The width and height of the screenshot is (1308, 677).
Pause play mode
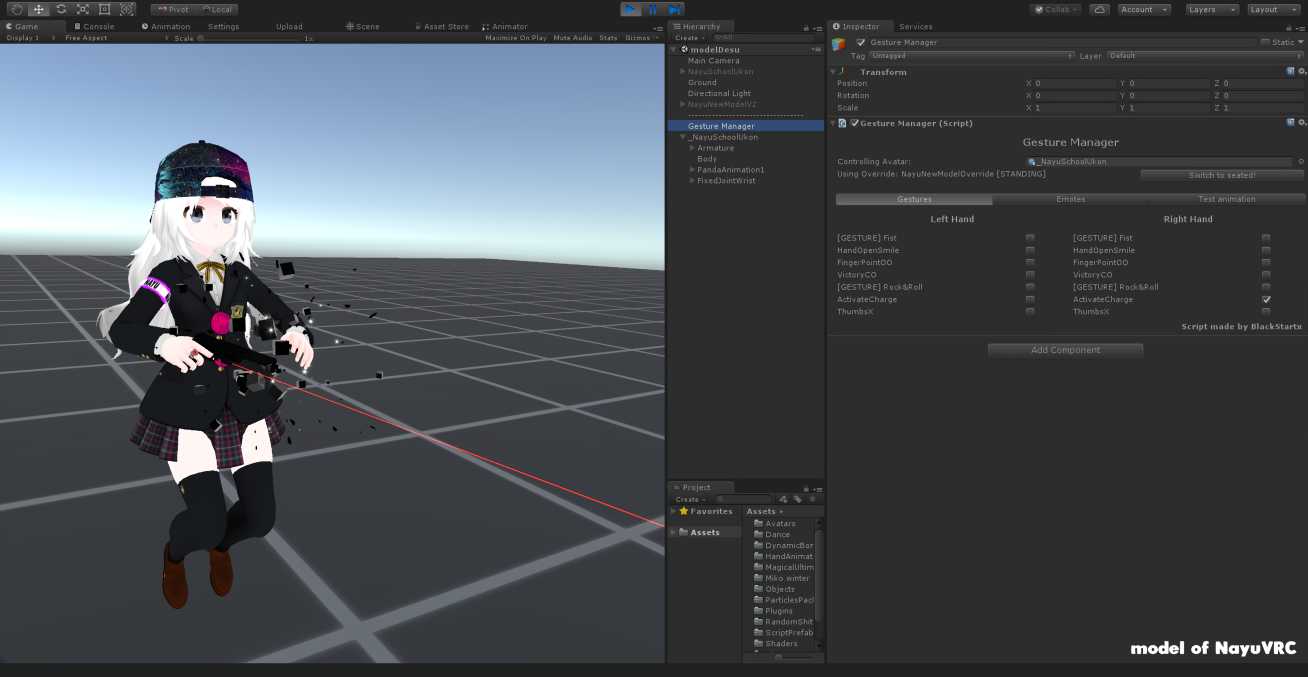pos(652,9)
